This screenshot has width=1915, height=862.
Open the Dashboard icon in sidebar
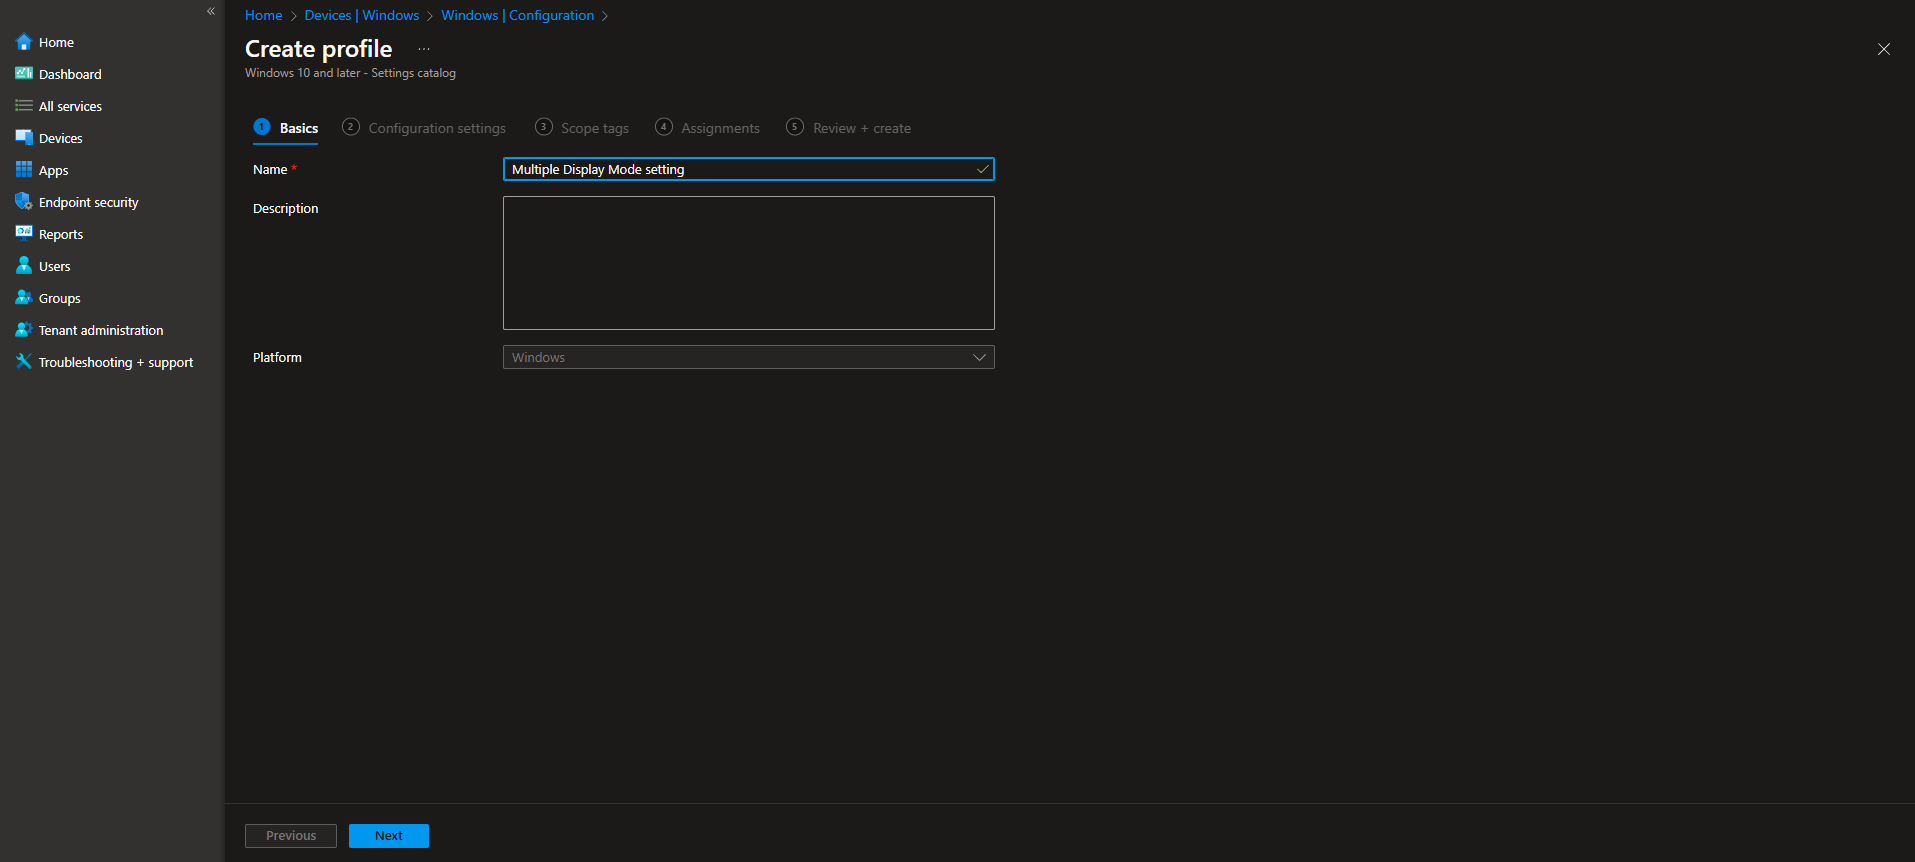[x=24, y=74]
